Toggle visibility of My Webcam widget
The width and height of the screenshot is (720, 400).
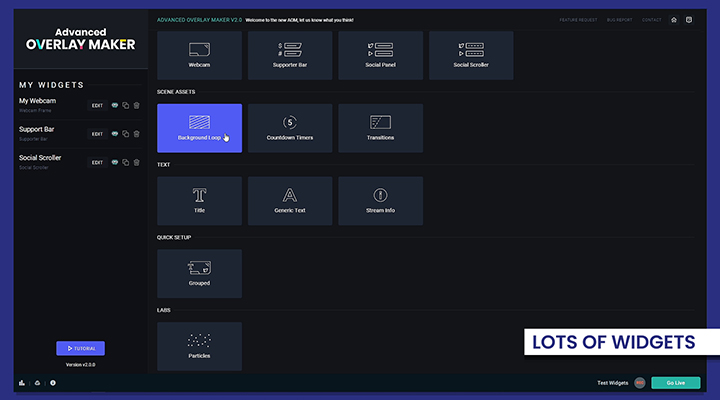coord(115,105)
